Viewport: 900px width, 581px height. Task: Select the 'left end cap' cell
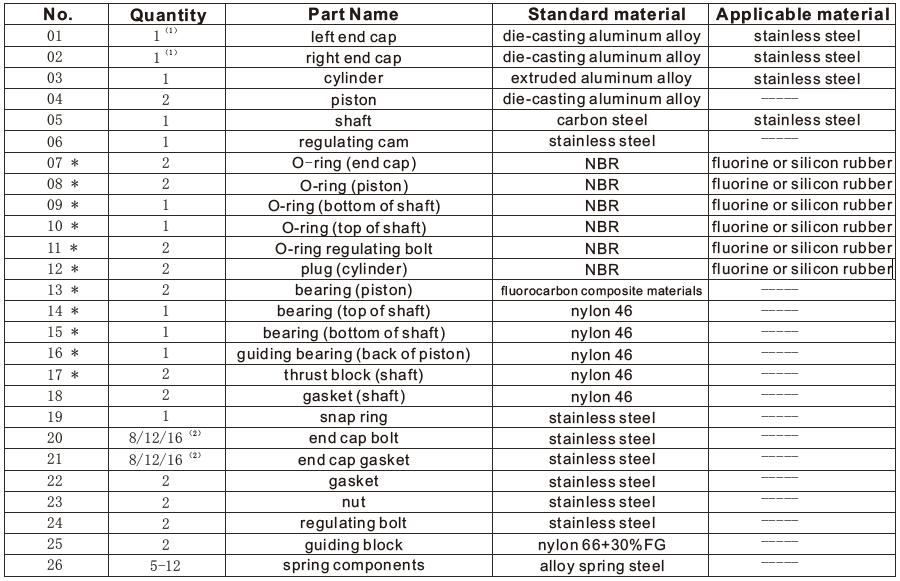(x=353, y=37)
